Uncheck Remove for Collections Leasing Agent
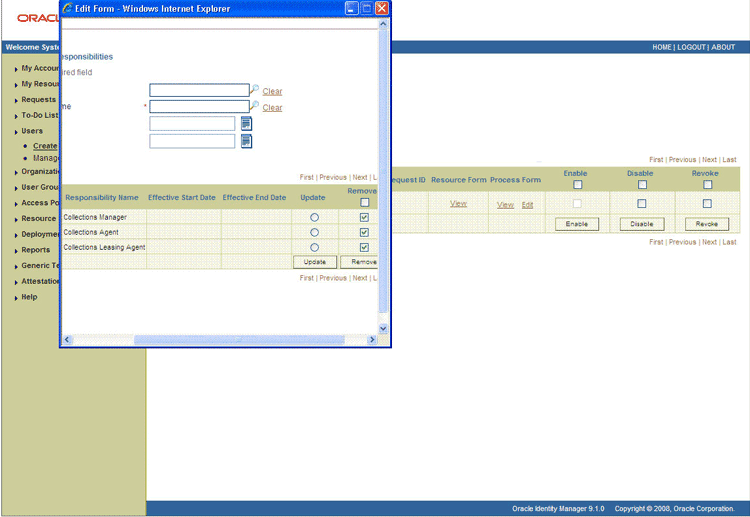This screenshot has width=750, height=517. pos(364,248)
